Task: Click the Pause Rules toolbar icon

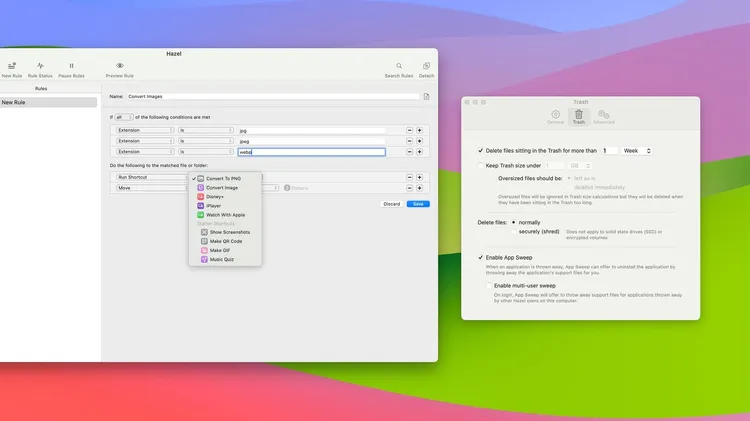Action: point(71,66)
